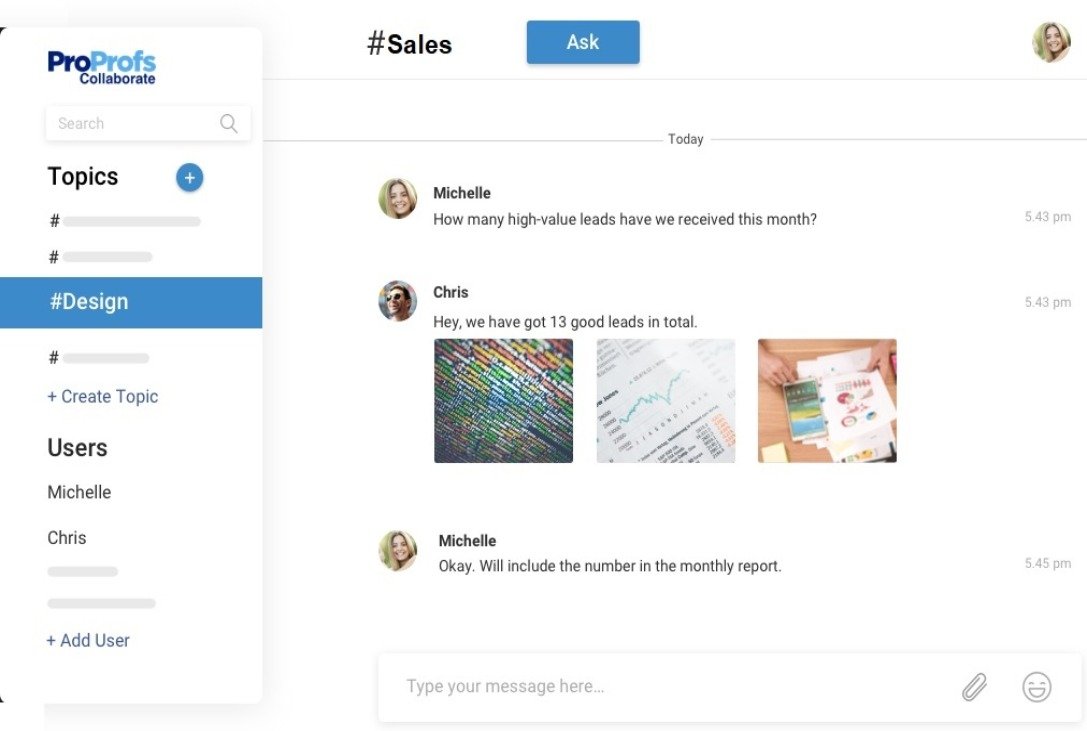Add a new topic with the plus icon
This screenshot has height=731, width=1087.
[x=189, y=178]
